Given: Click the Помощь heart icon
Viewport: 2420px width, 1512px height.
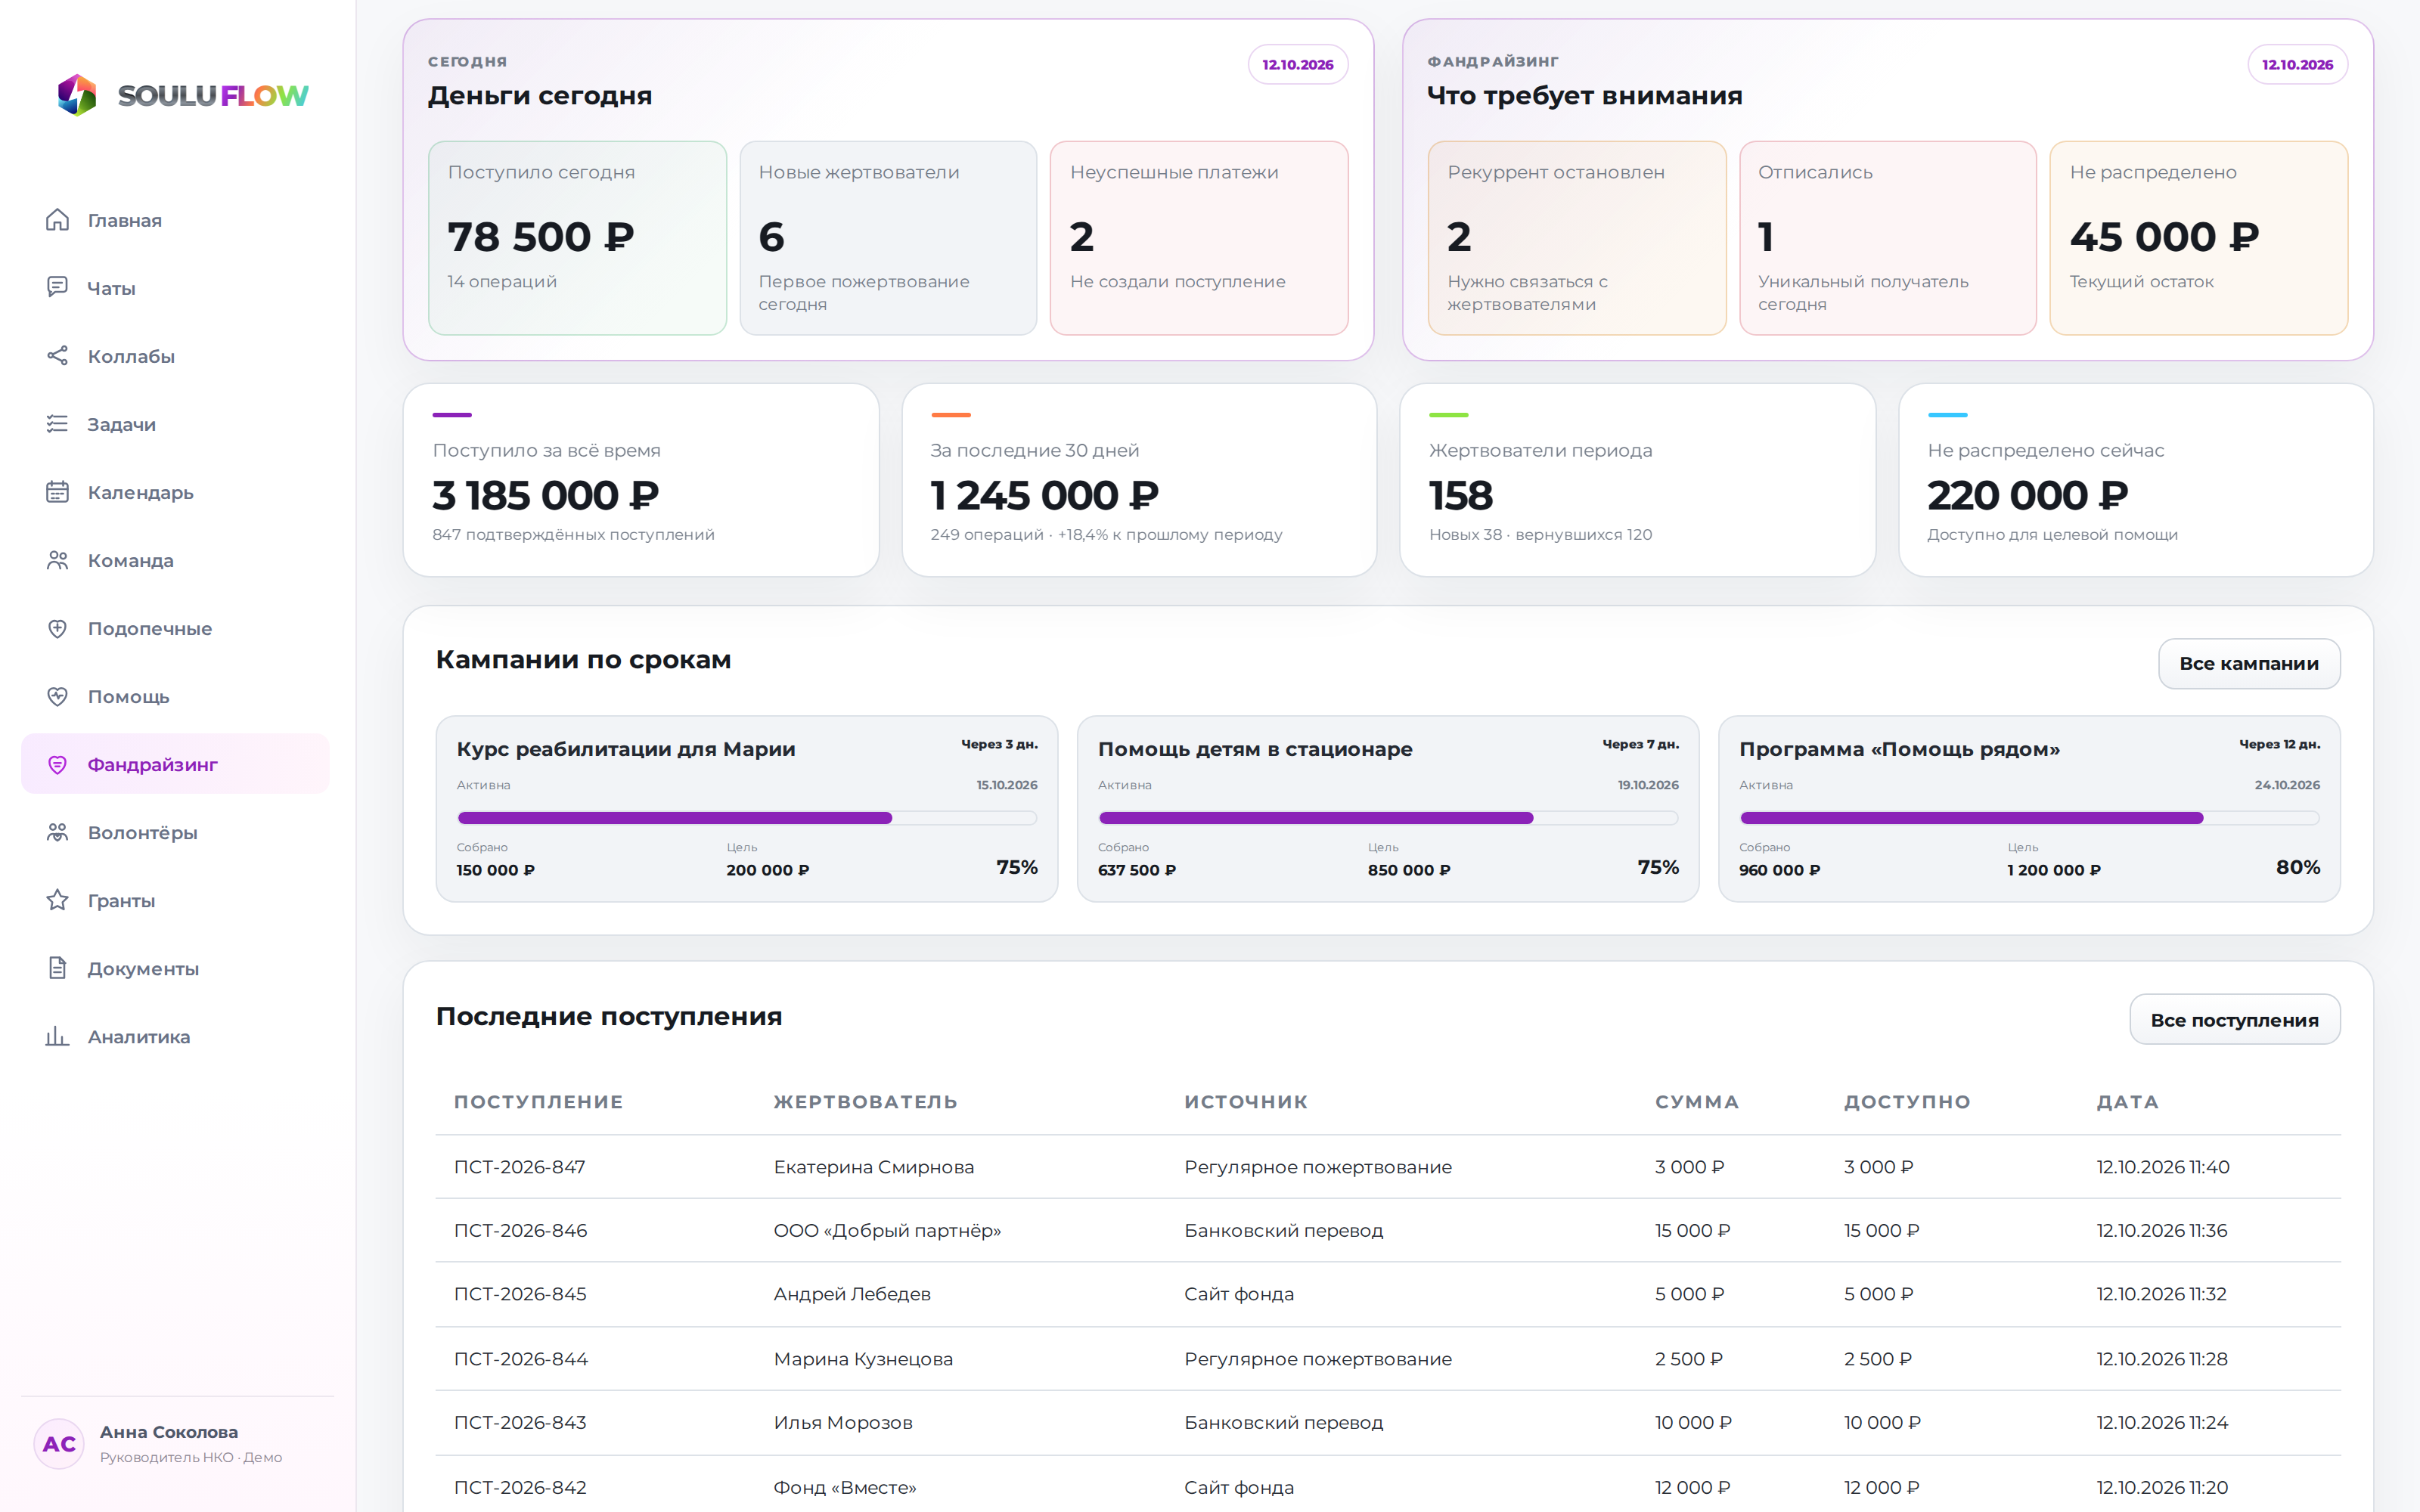Looking at the screenshot, I should pyautogui.click(x=57, y=696).
